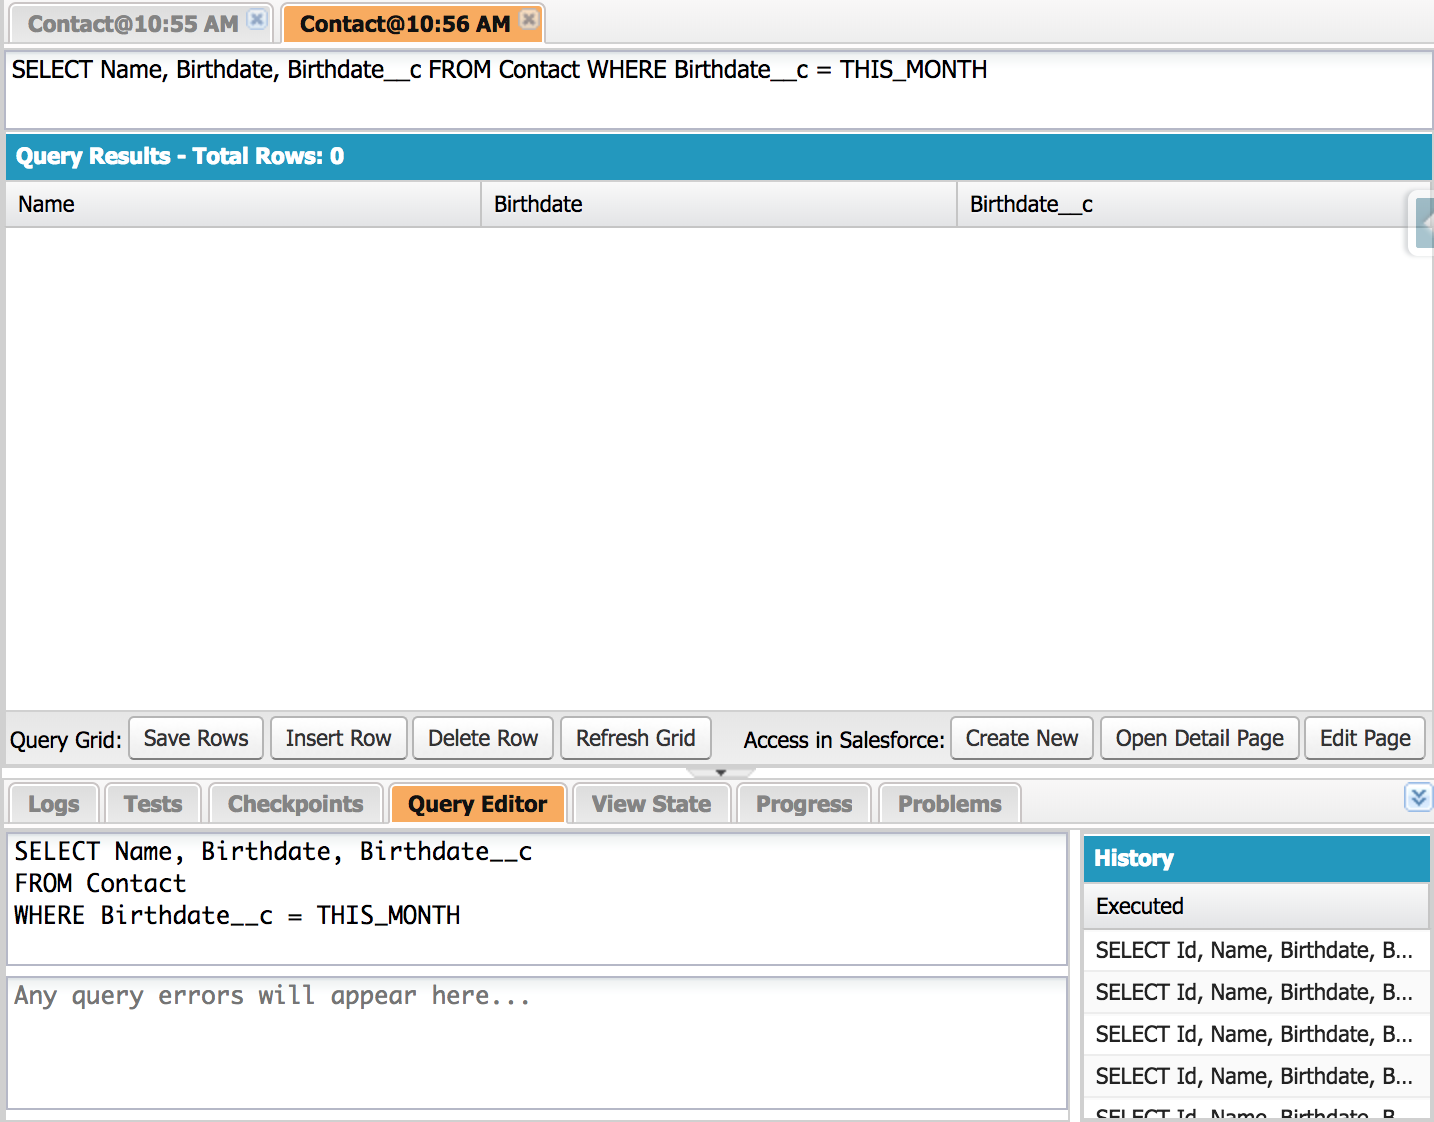
Task: Close the Contact@10:56 AM tab
Action: click(529, 19)
